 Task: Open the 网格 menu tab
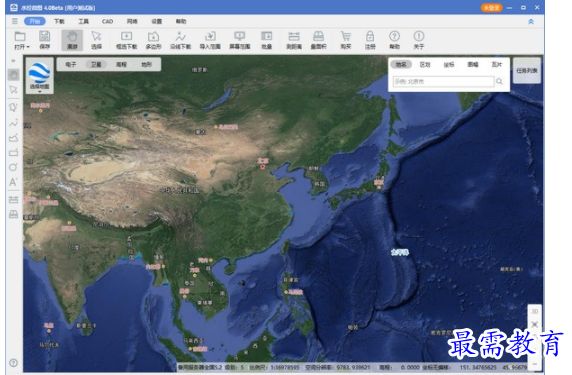click(x=132, y=21)
